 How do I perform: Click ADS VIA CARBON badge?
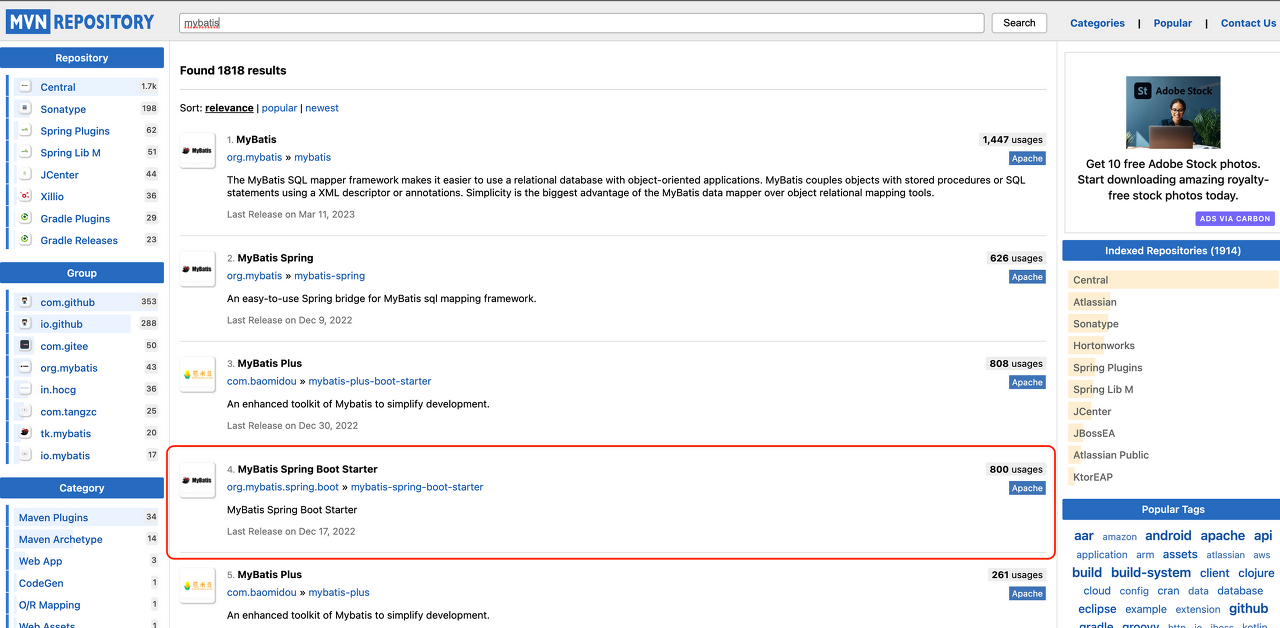tap(1235, 219)
